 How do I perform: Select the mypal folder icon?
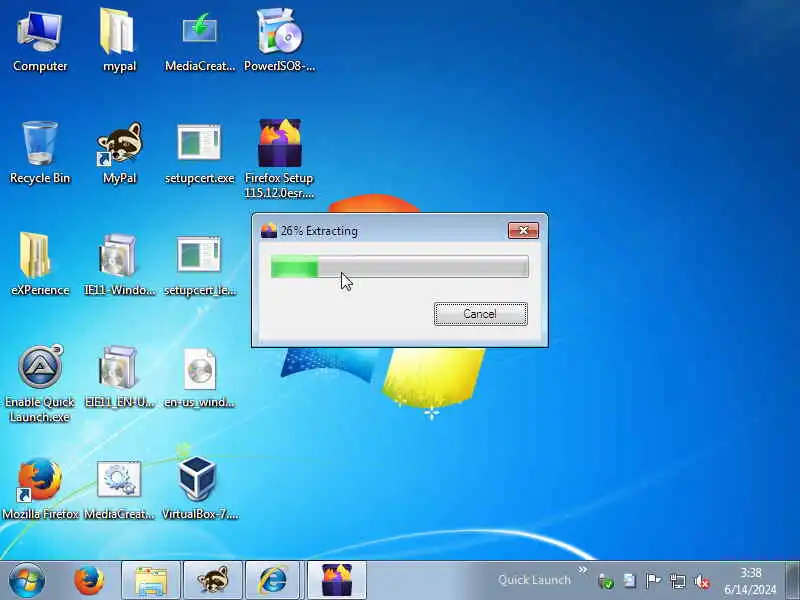pos(119,42)
